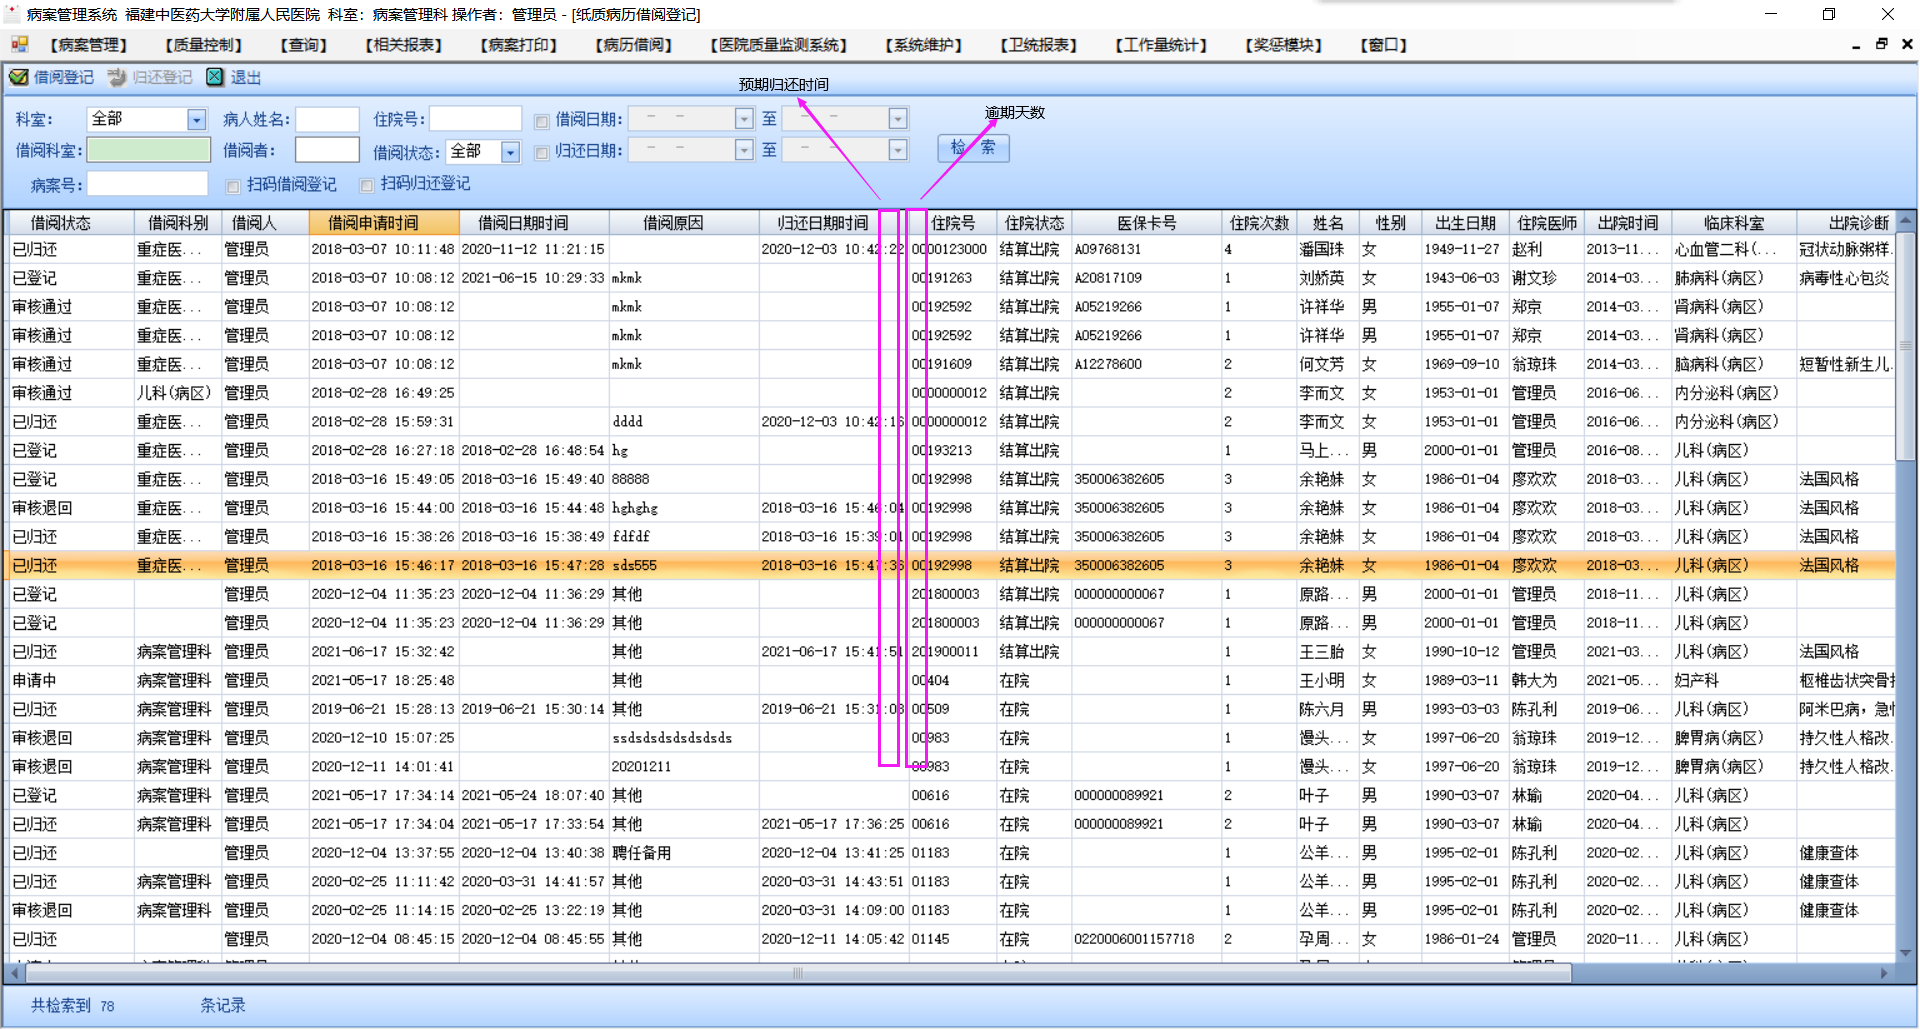
Task: Click the 住院号 filter input field
Action: [x=476, y=119]
